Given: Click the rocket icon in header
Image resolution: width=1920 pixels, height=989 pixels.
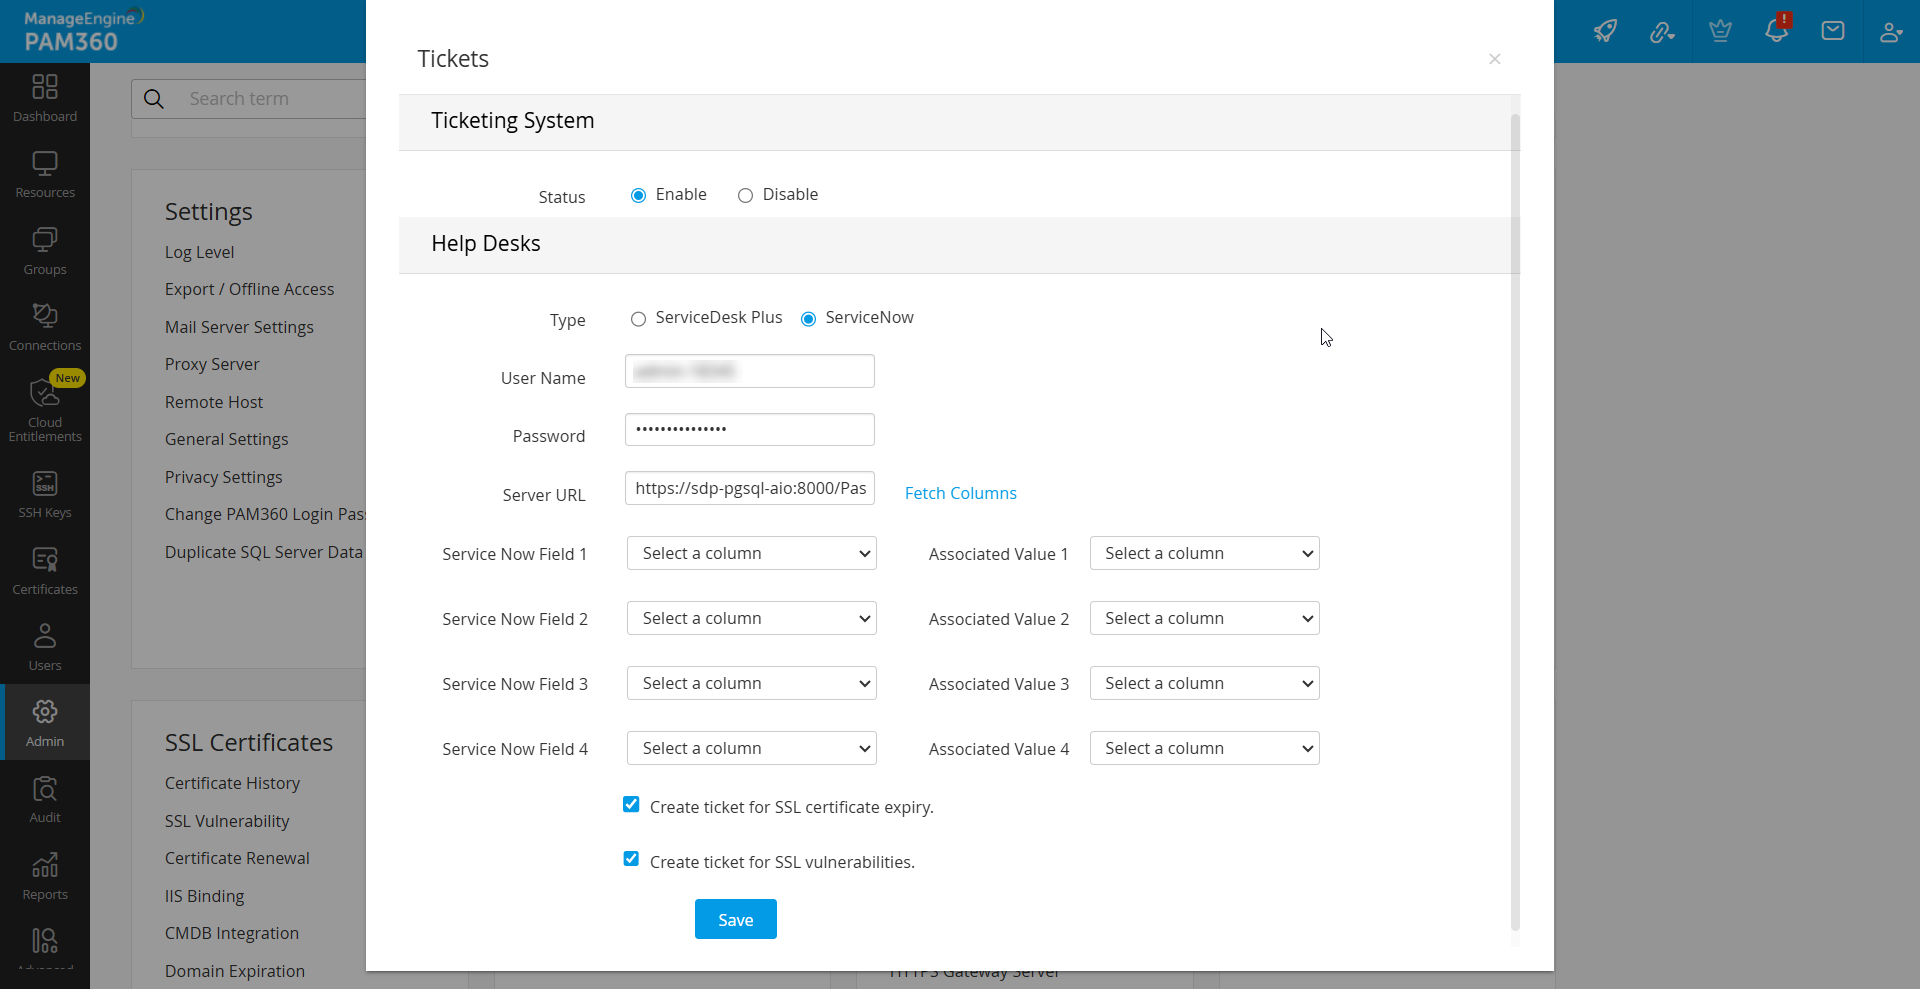Looking at the screenshot, I should pos(1605,31).
